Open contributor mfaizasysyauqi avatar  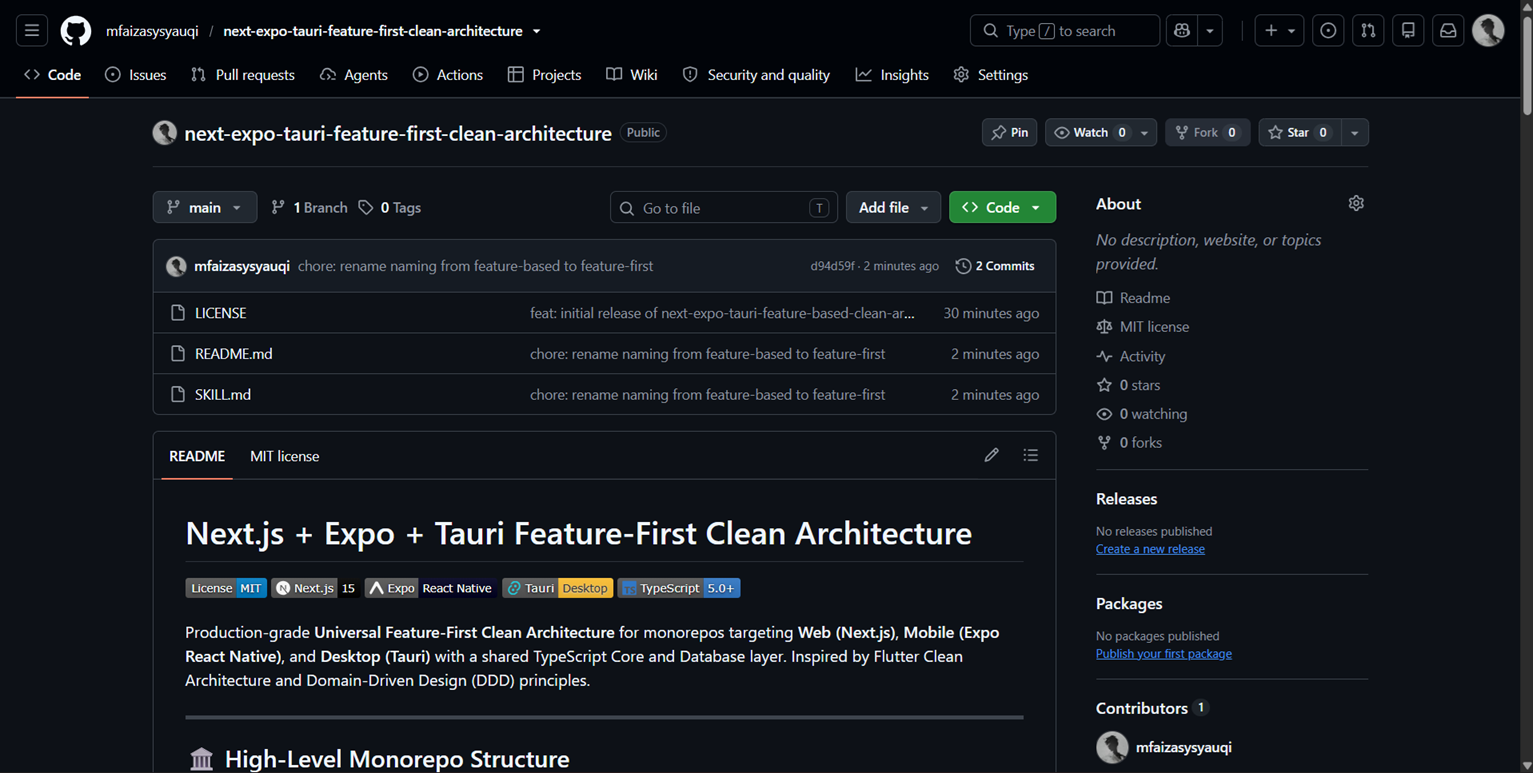tap(1112, 747)
